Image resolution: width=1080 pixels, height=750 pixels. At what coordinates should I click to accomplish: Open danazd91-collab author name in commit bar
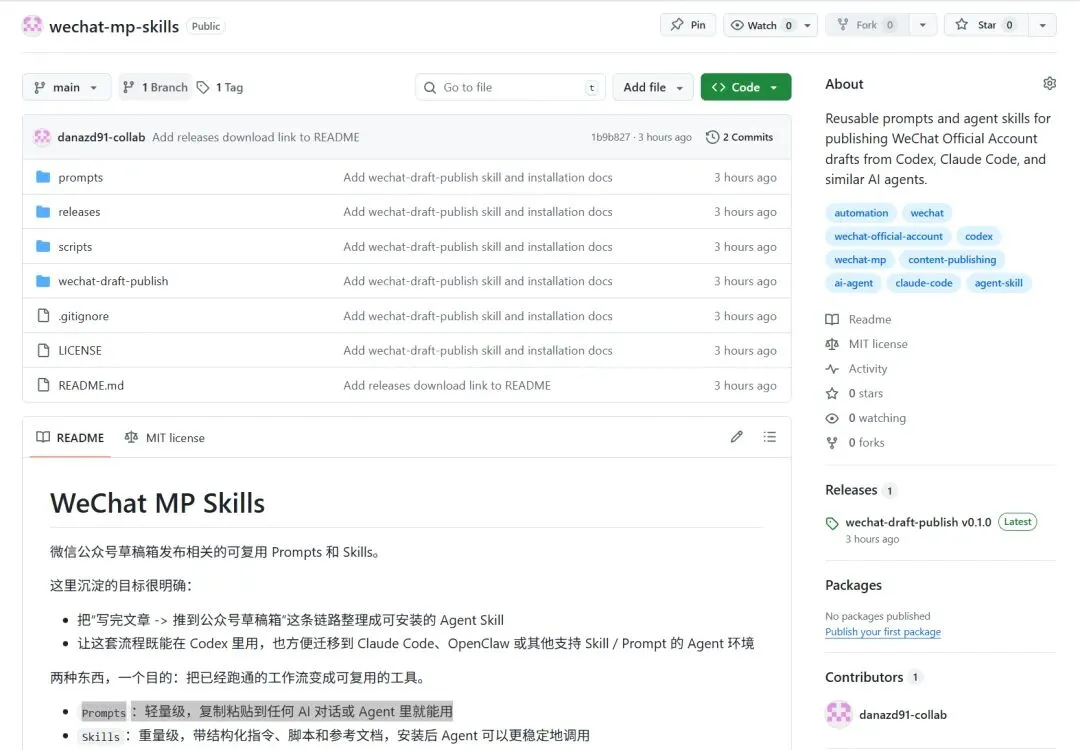101,137
